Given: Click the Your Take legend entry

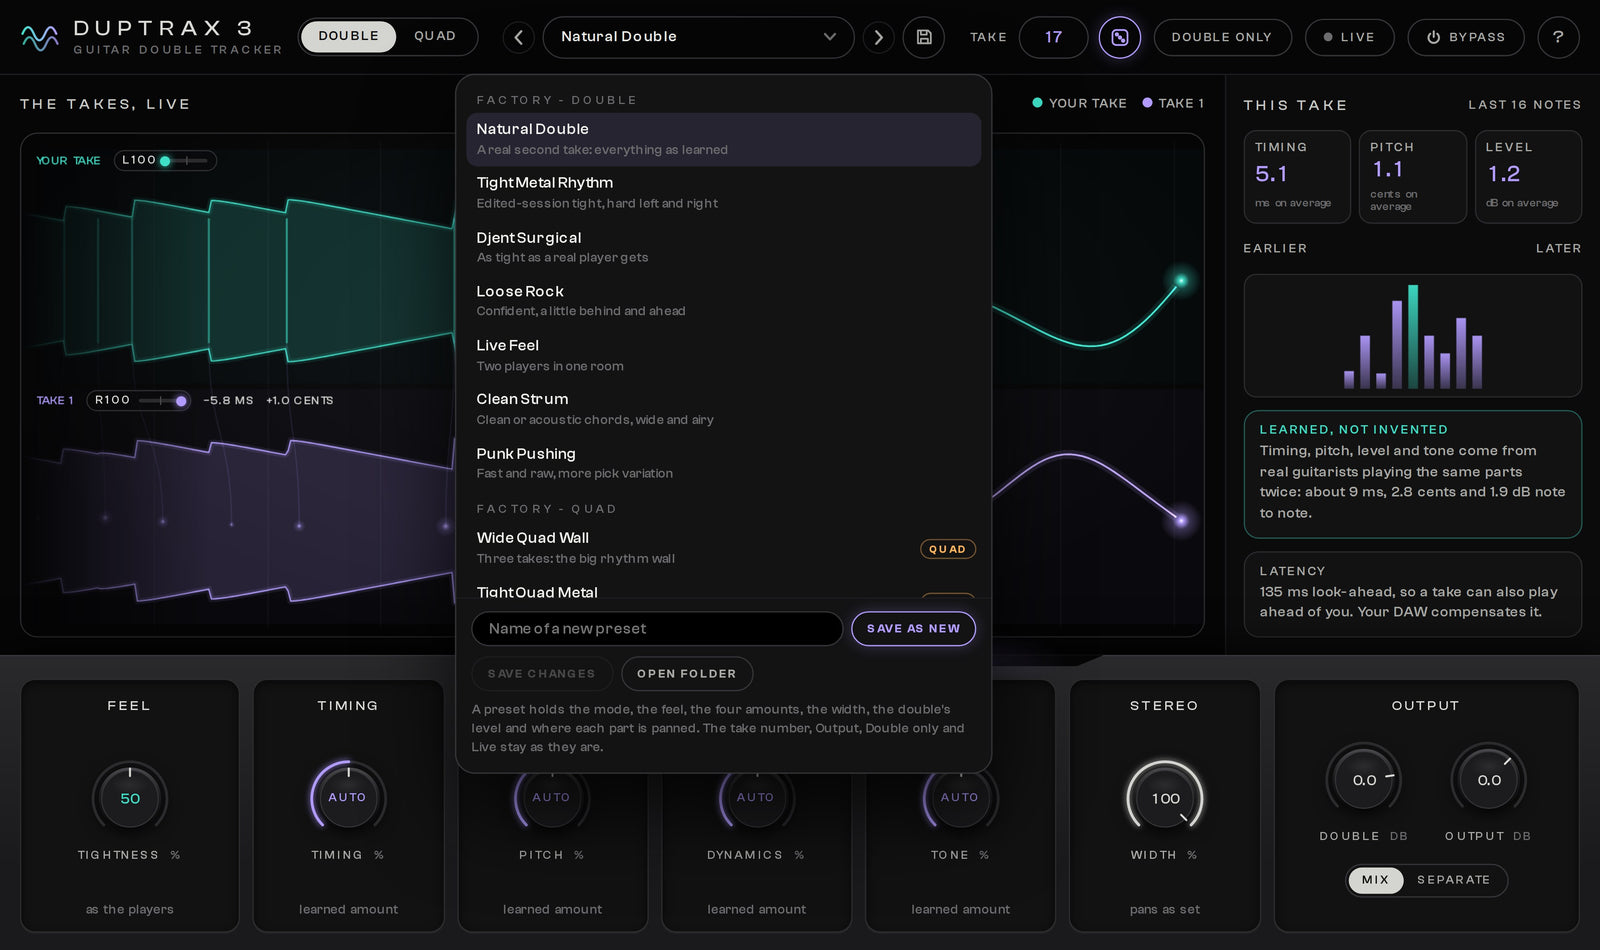Looking at the screenshot, I should pos(1079,103).
